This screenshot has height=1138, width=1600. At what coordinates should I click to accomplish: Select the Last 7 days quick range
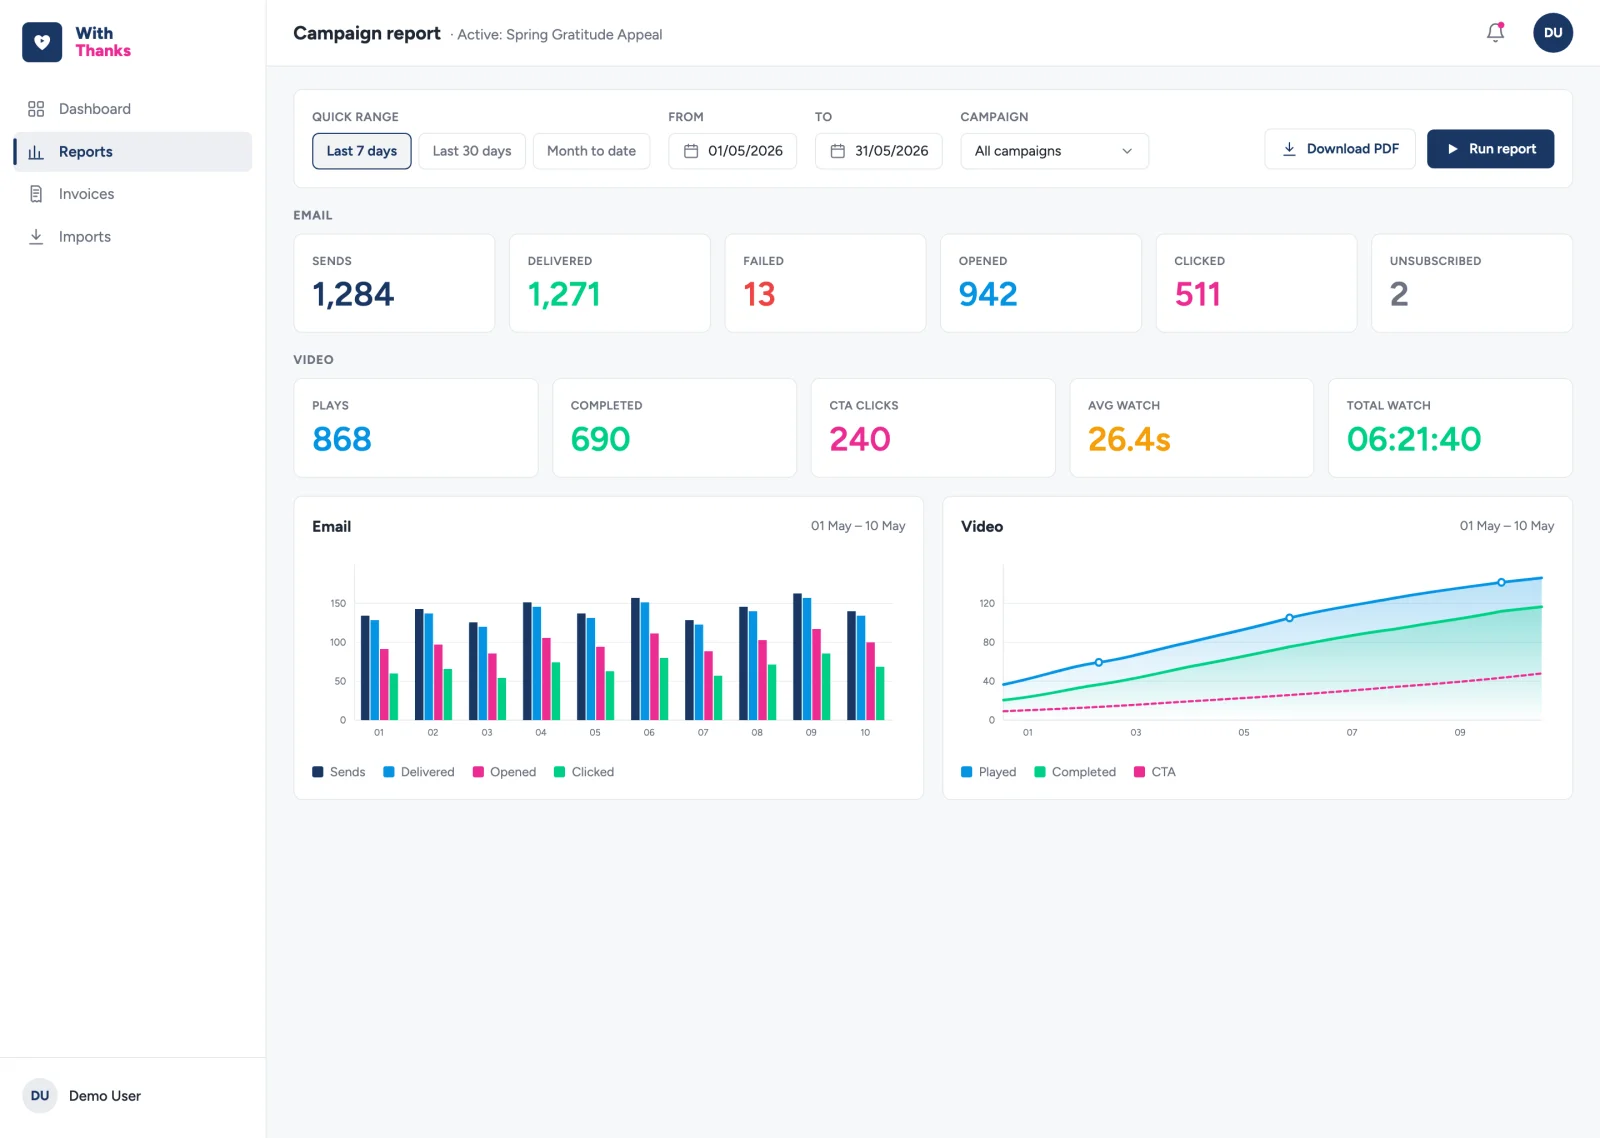coord(362,151)
